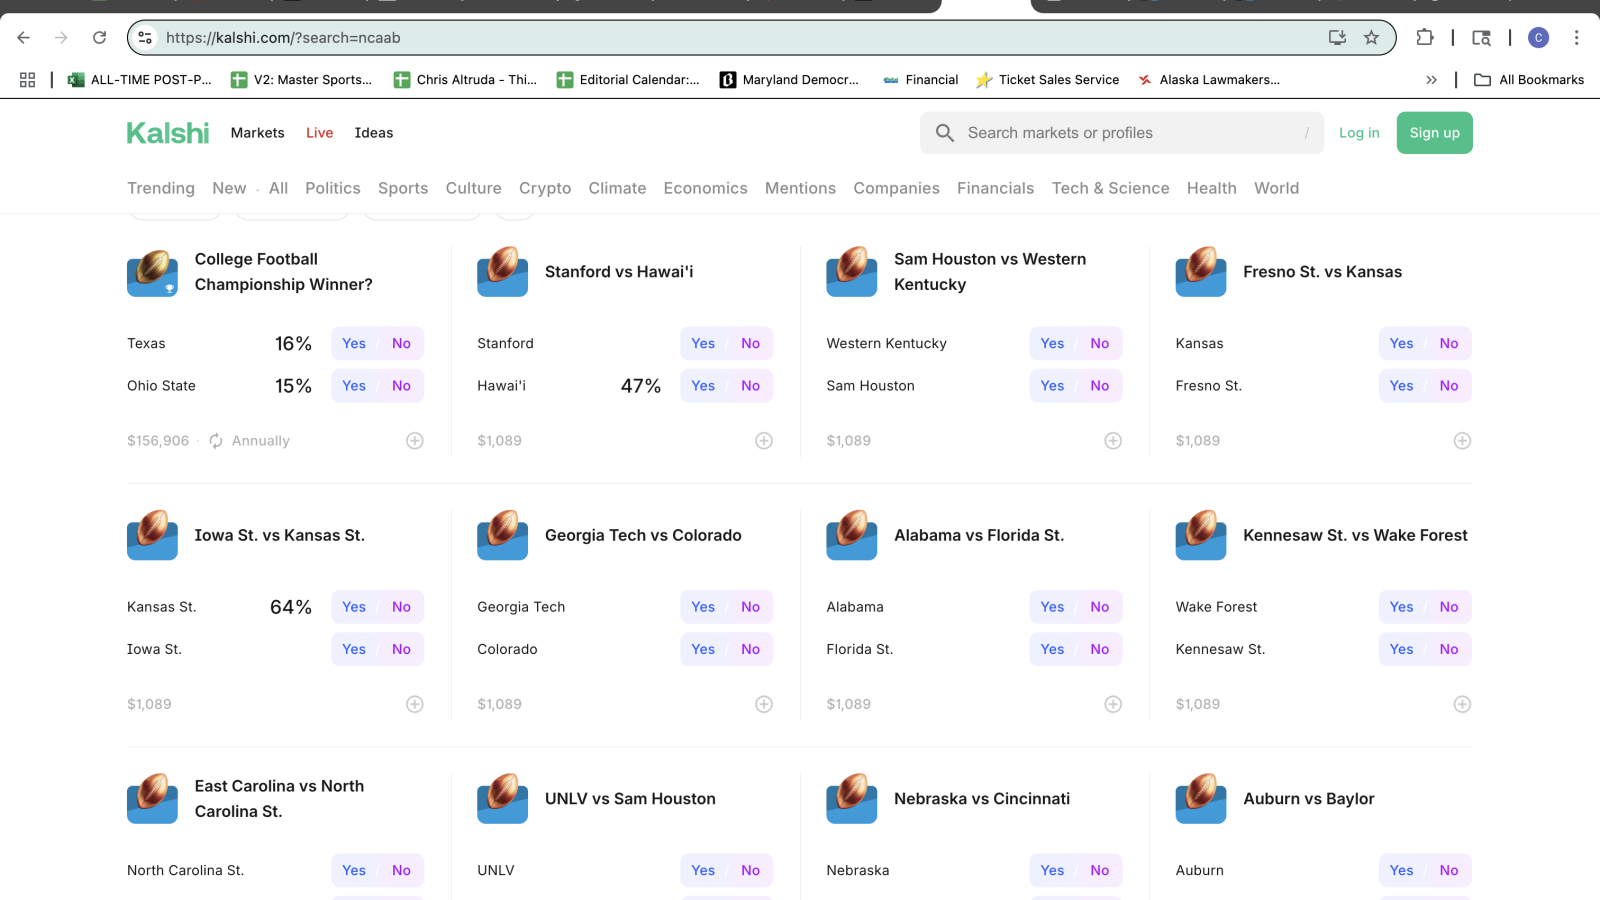
Task: Switch to the Trending tab
Action: (161, 188)
